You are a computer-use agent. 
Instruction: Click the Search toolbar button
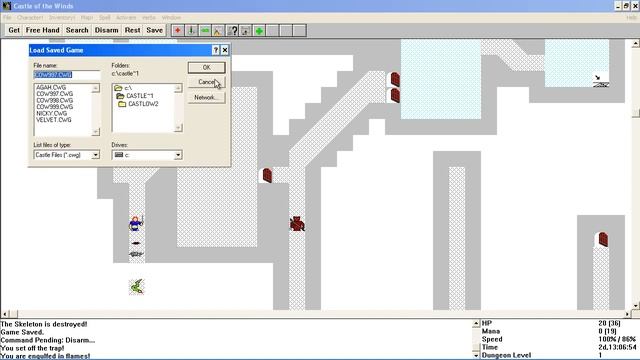pos(77,30)
